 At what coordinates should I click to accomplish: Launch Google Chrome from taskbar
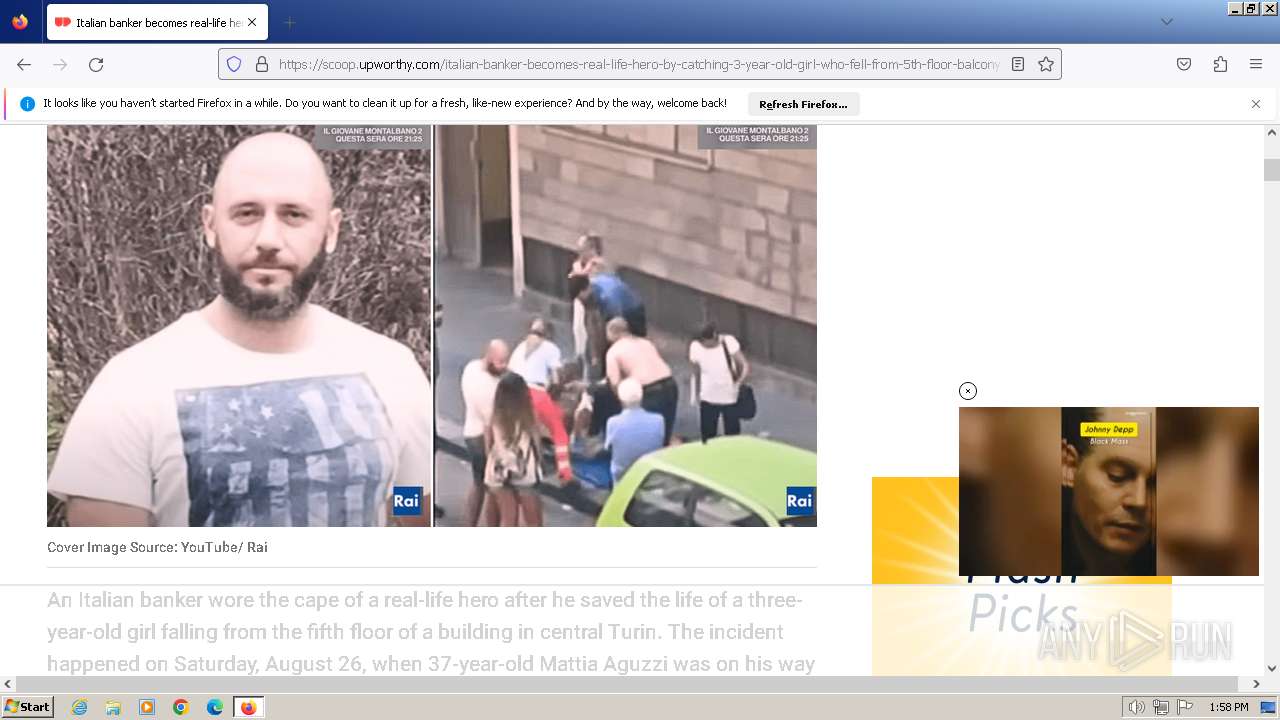[181, 707]
